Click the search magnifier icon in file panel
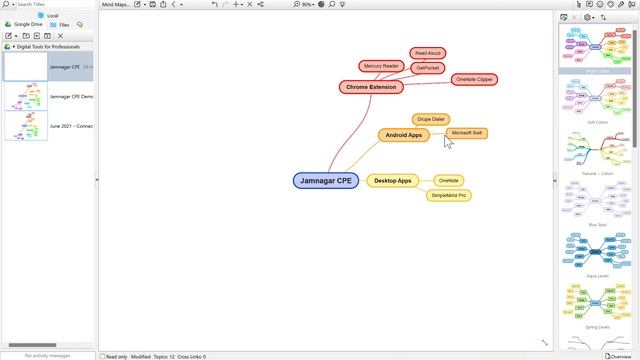 (x=6, y=4)
